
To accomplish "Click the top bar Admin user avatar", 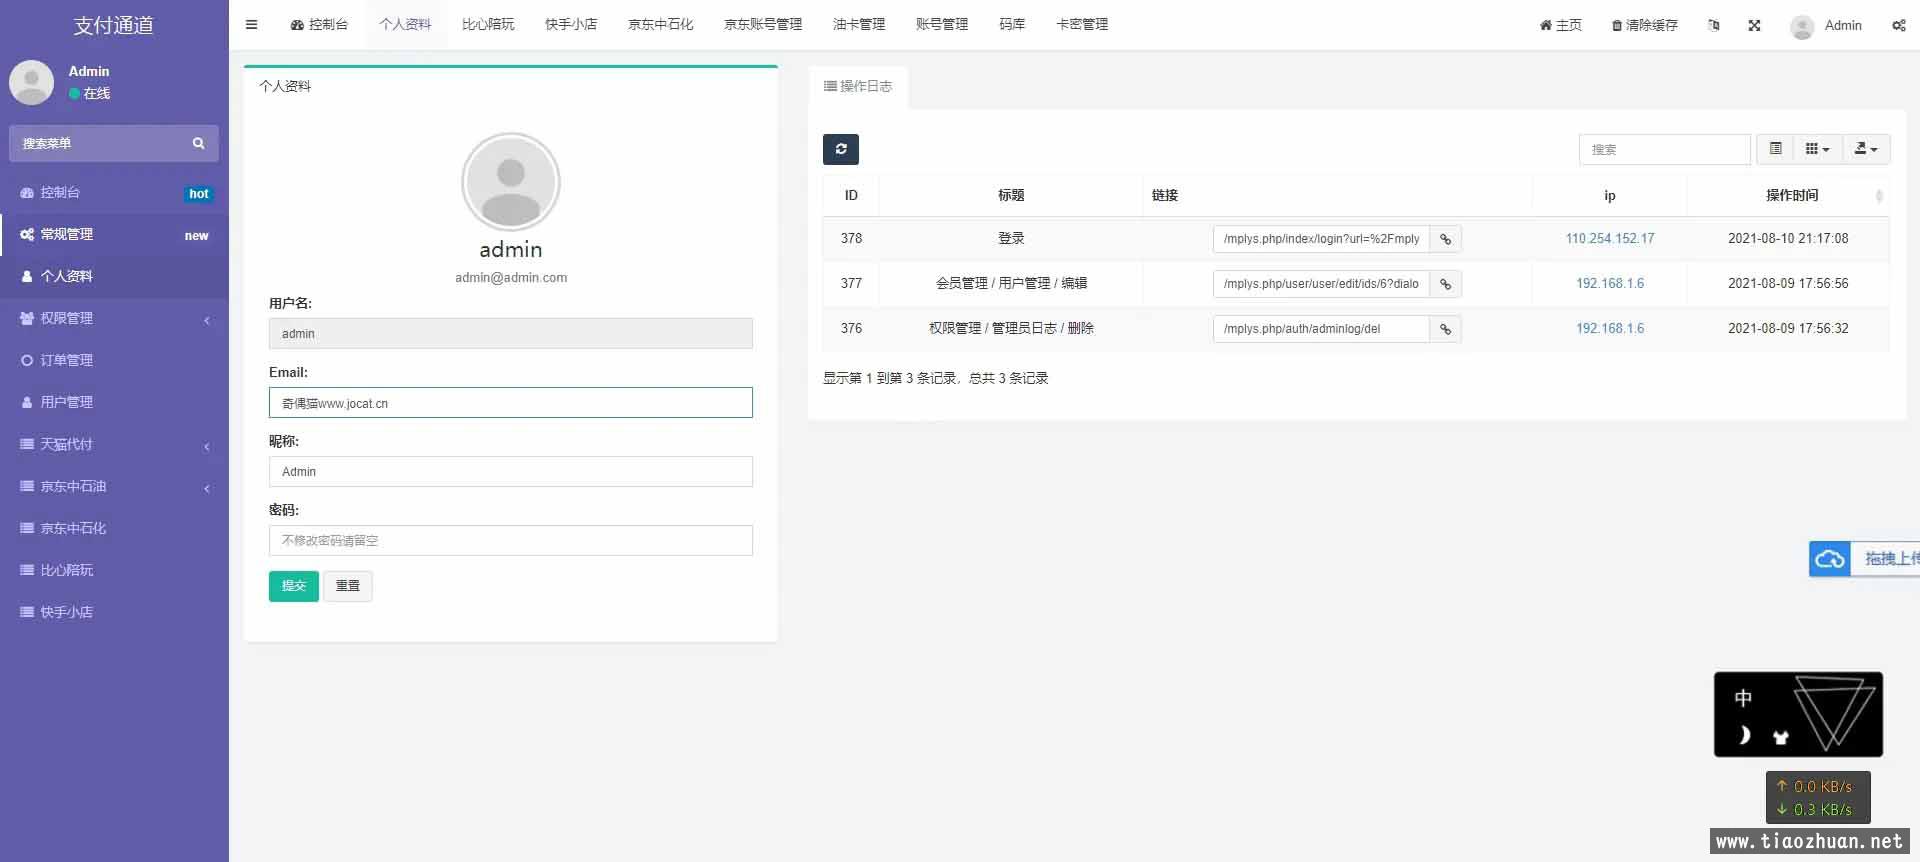I will (x=1802, y=26).
